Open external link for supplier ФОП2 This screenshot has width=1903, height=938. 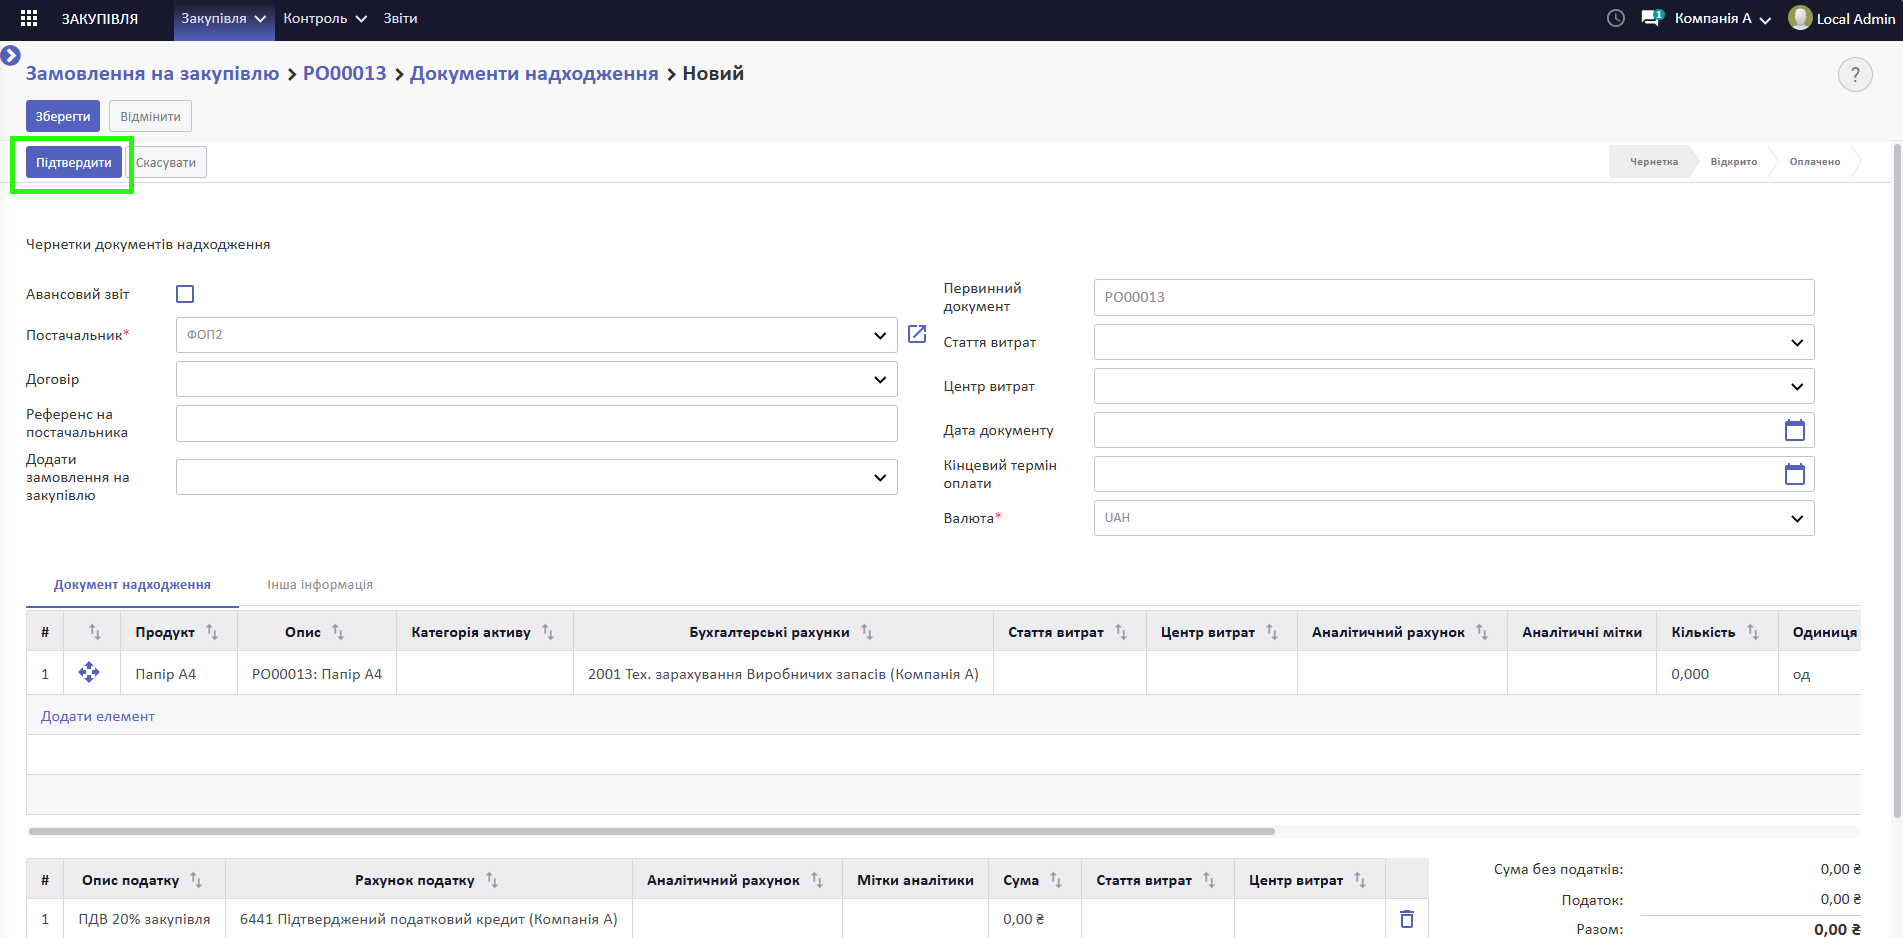tap(917, 334)
